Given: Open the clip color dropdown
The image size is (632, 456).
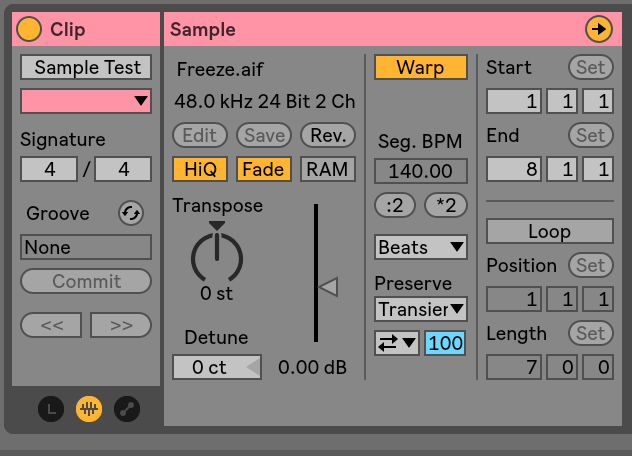Looking at the screenshot, I should [x=86, y=101].
